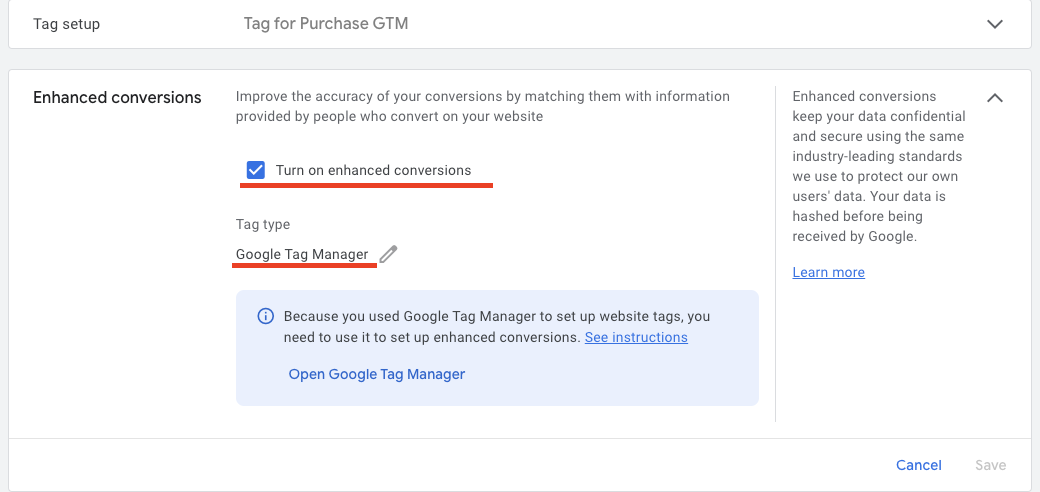1040x492 pixels.
Task: Click the Save button
Action: [x=990, y=465]
